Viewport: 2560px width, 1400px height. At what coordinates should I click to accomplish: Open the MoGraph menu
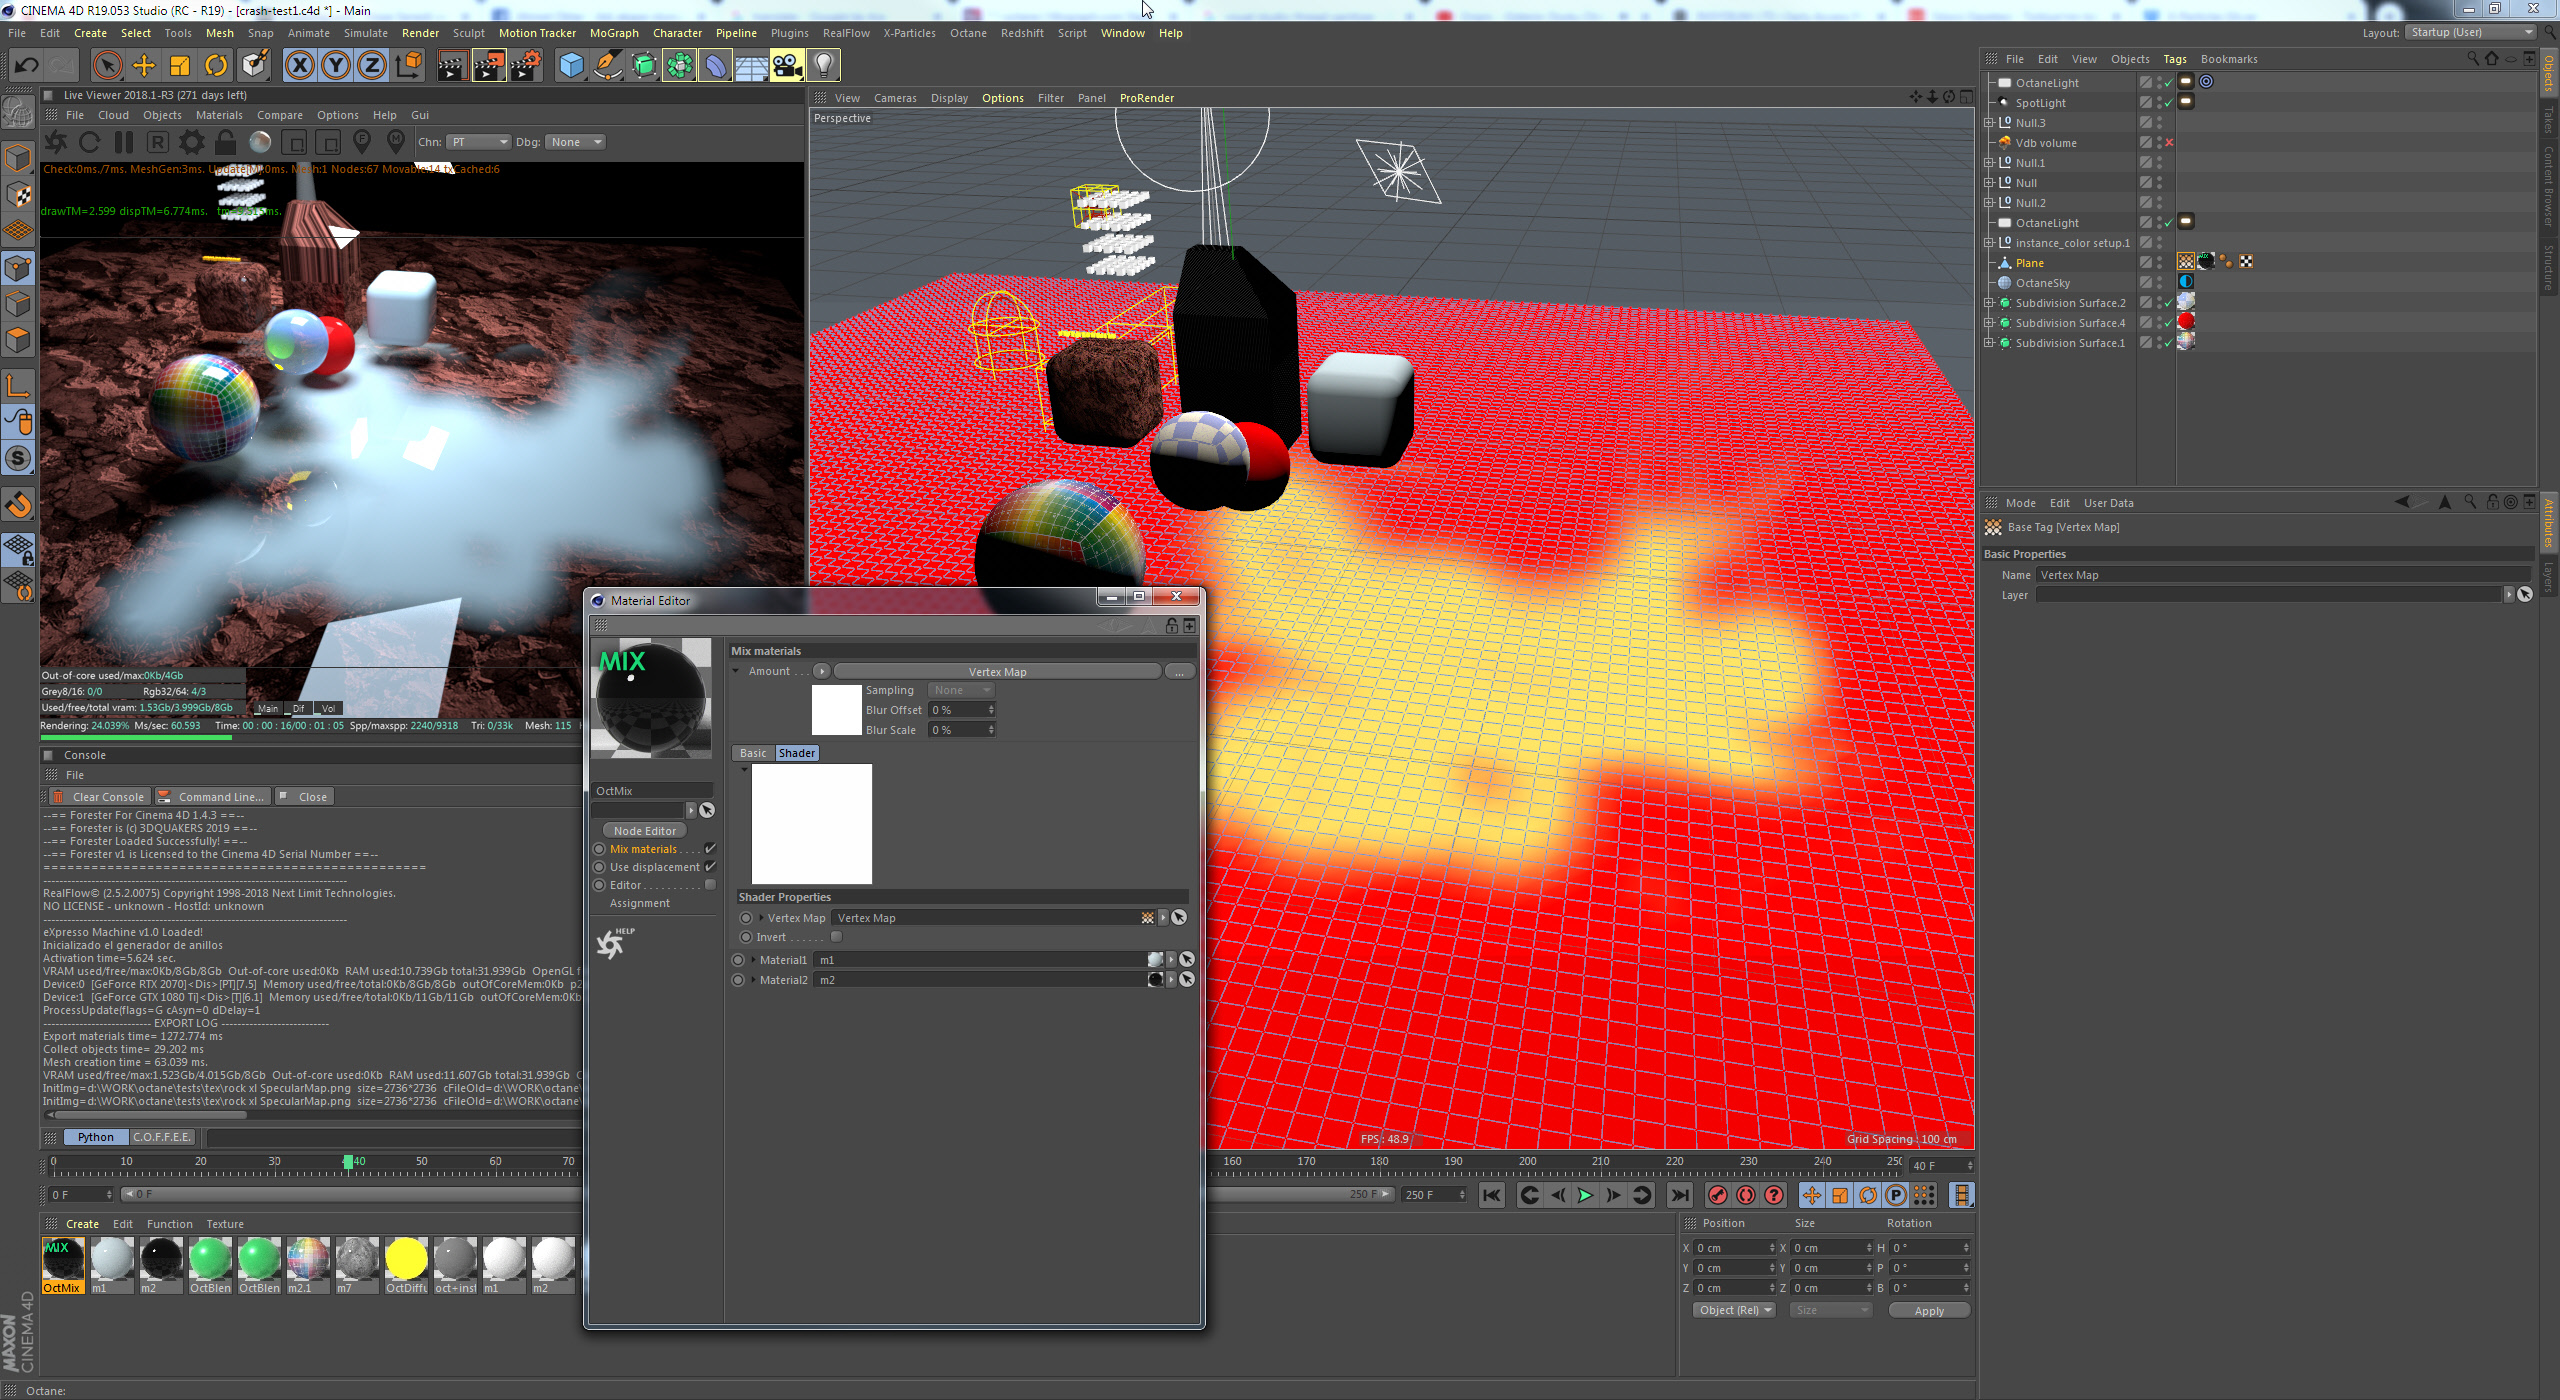pos(613,33)
